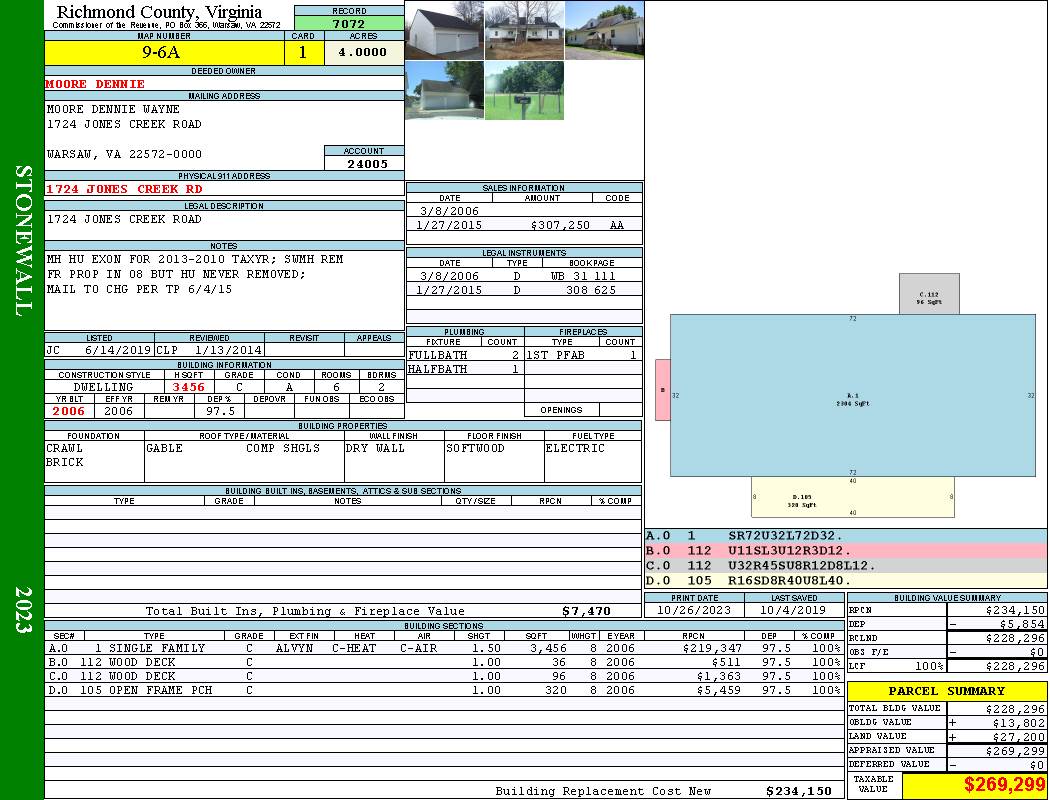Select the yellow D.0 sketch legend row
This screenshot has width=1050, height=800.
(845, 580)
